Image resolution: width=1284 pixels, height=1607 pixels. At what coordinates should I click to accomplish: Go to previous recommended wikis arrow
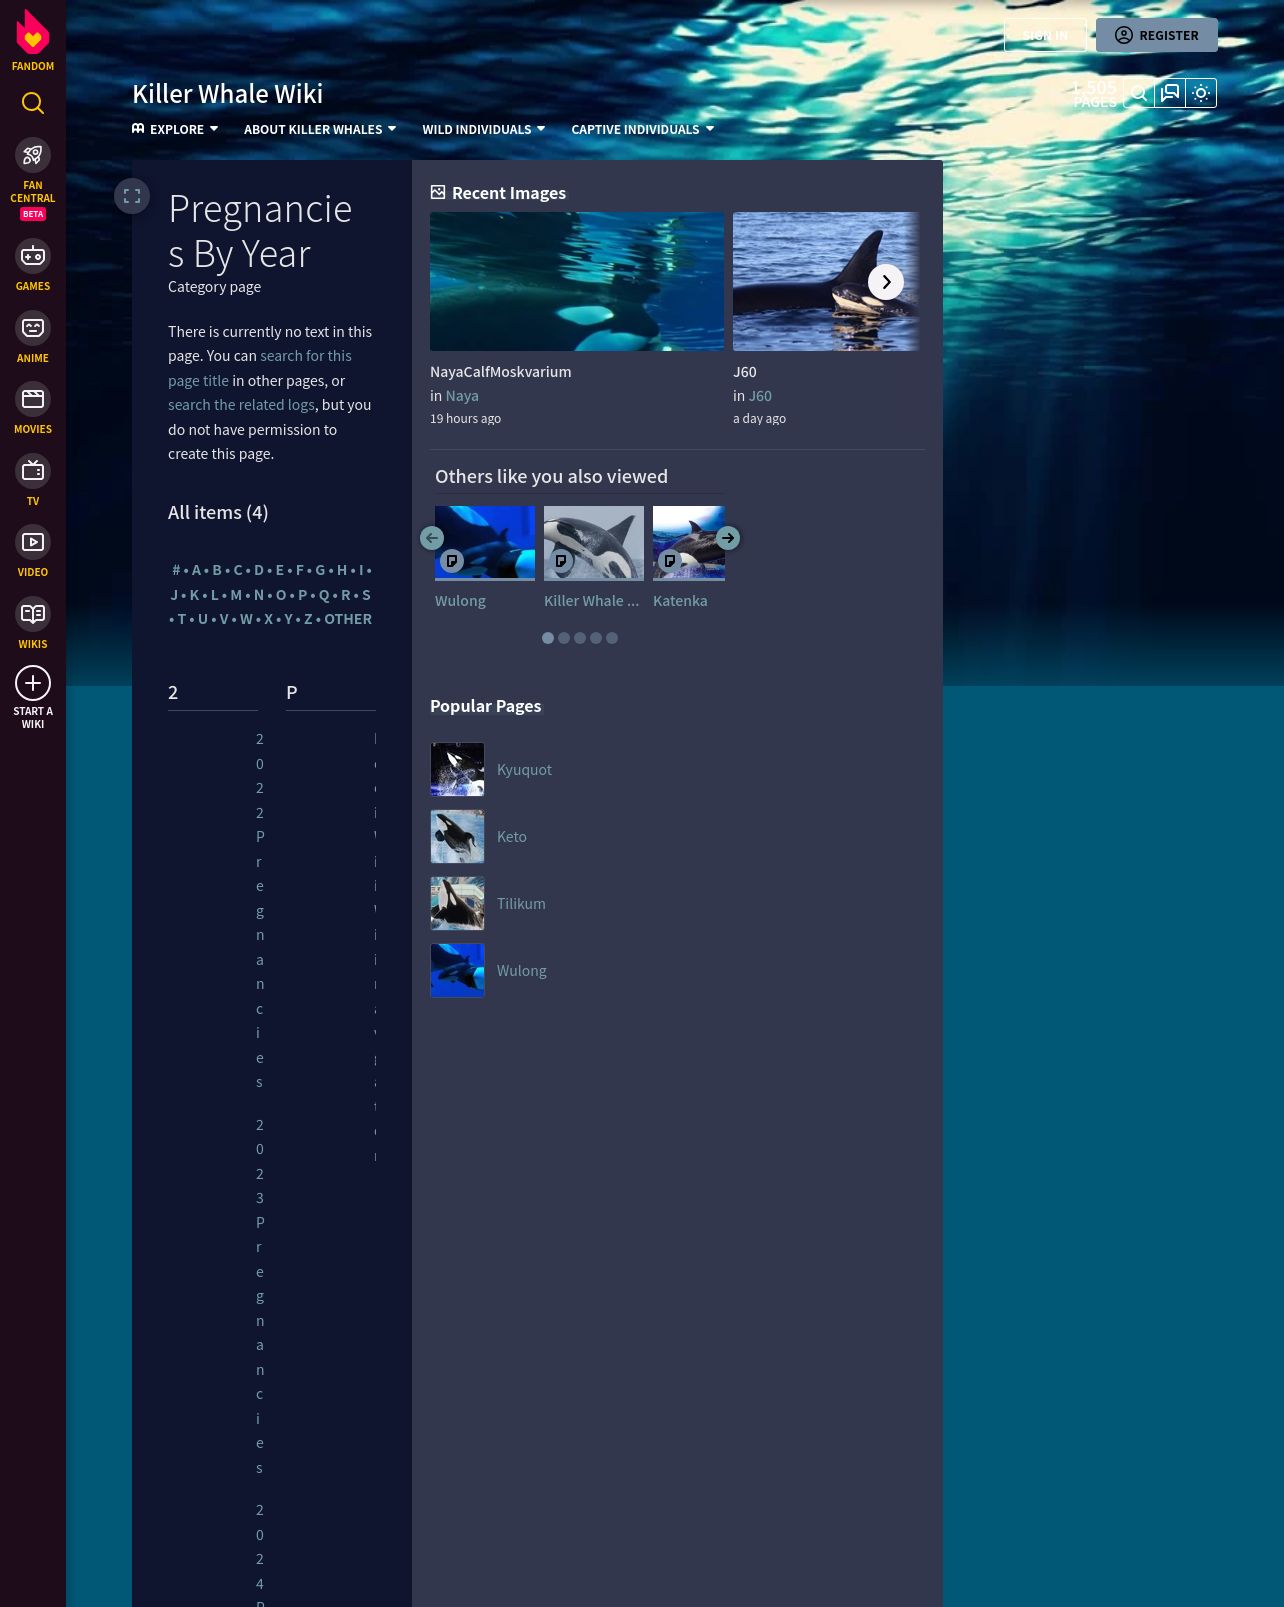pos(432,538)
